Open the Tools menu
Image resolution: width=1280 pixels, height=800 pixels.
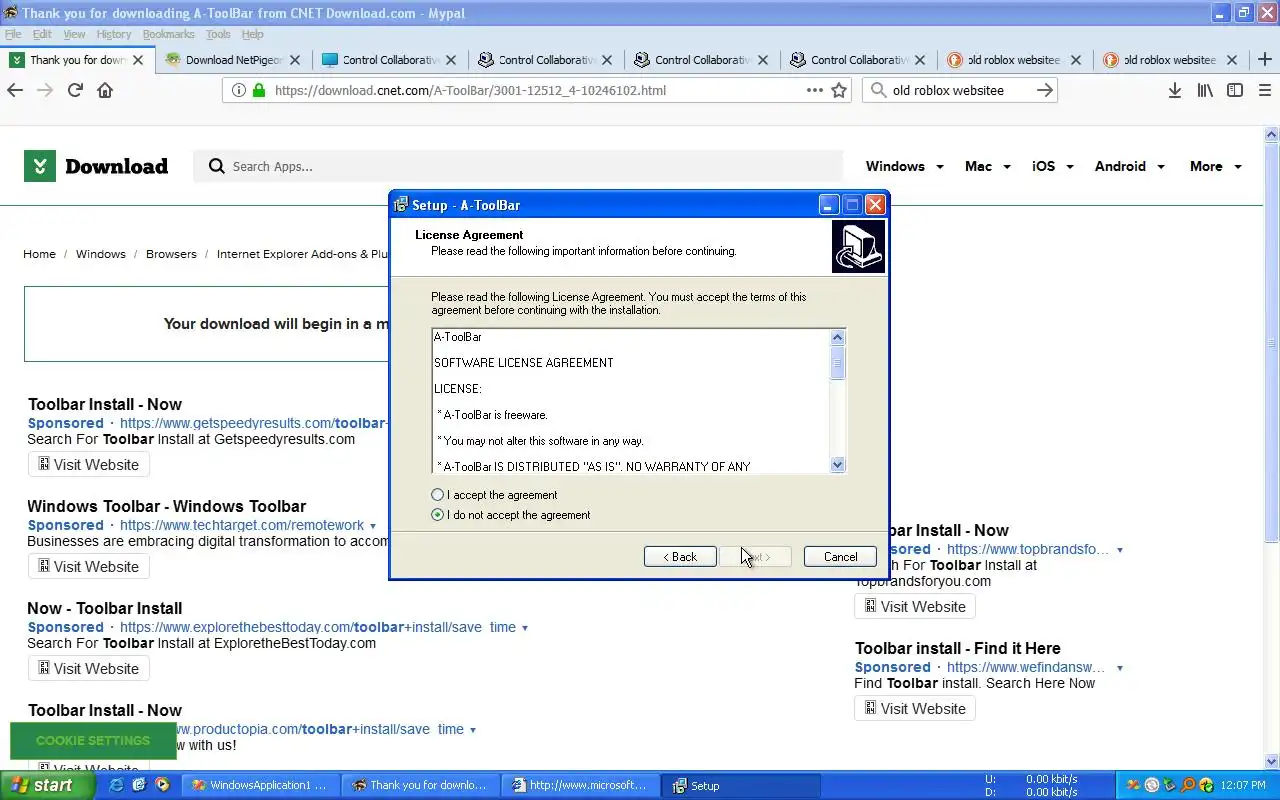pyautogui.click(x=218, y=34)
